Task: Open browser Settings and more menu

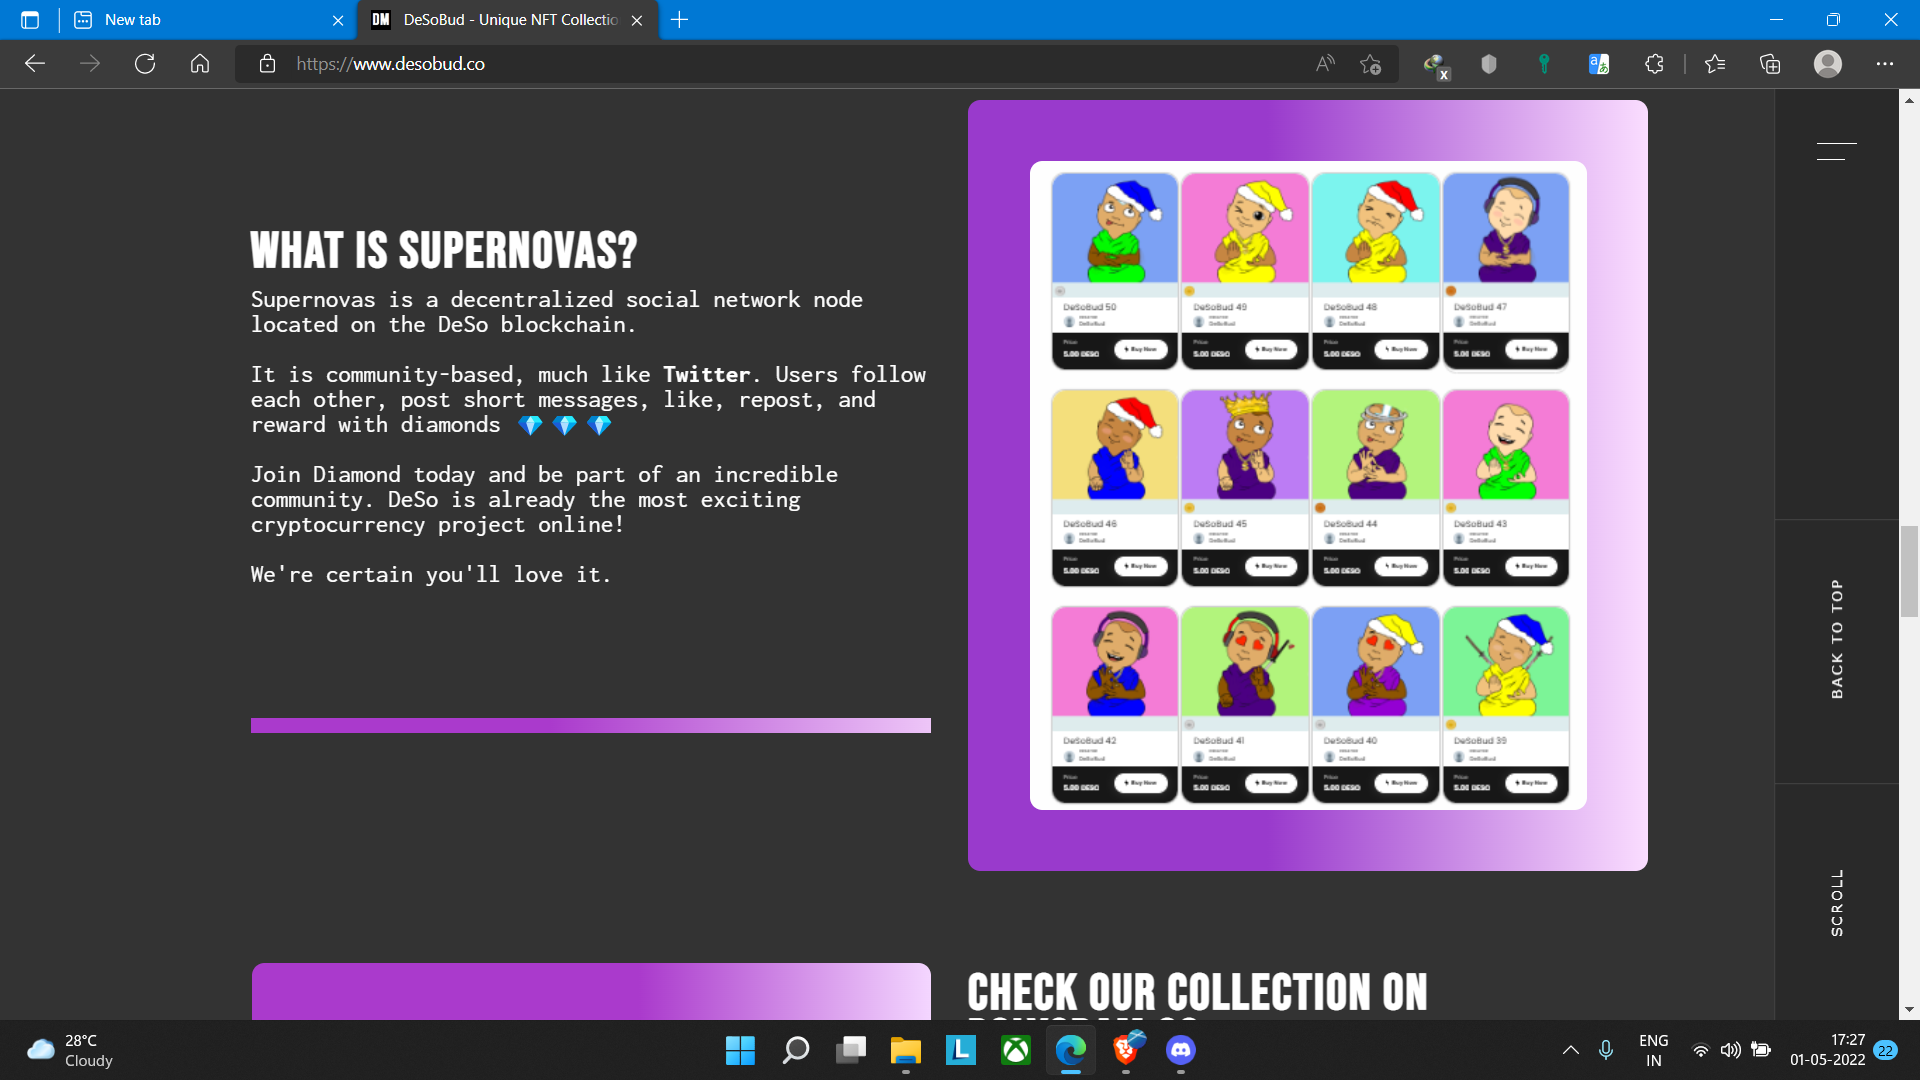Action: [x=1885, y=64]
